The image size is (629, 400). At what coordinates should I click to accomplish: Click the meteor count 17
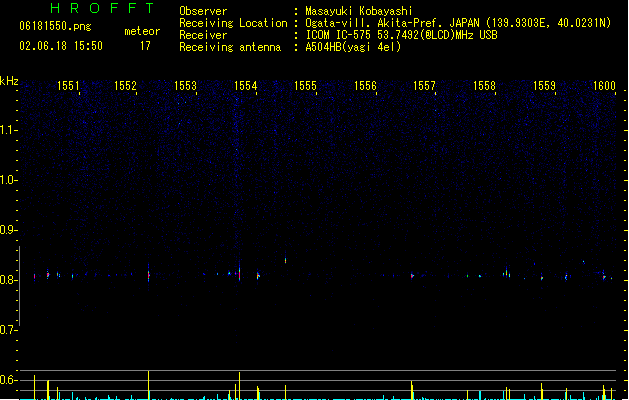145,46
